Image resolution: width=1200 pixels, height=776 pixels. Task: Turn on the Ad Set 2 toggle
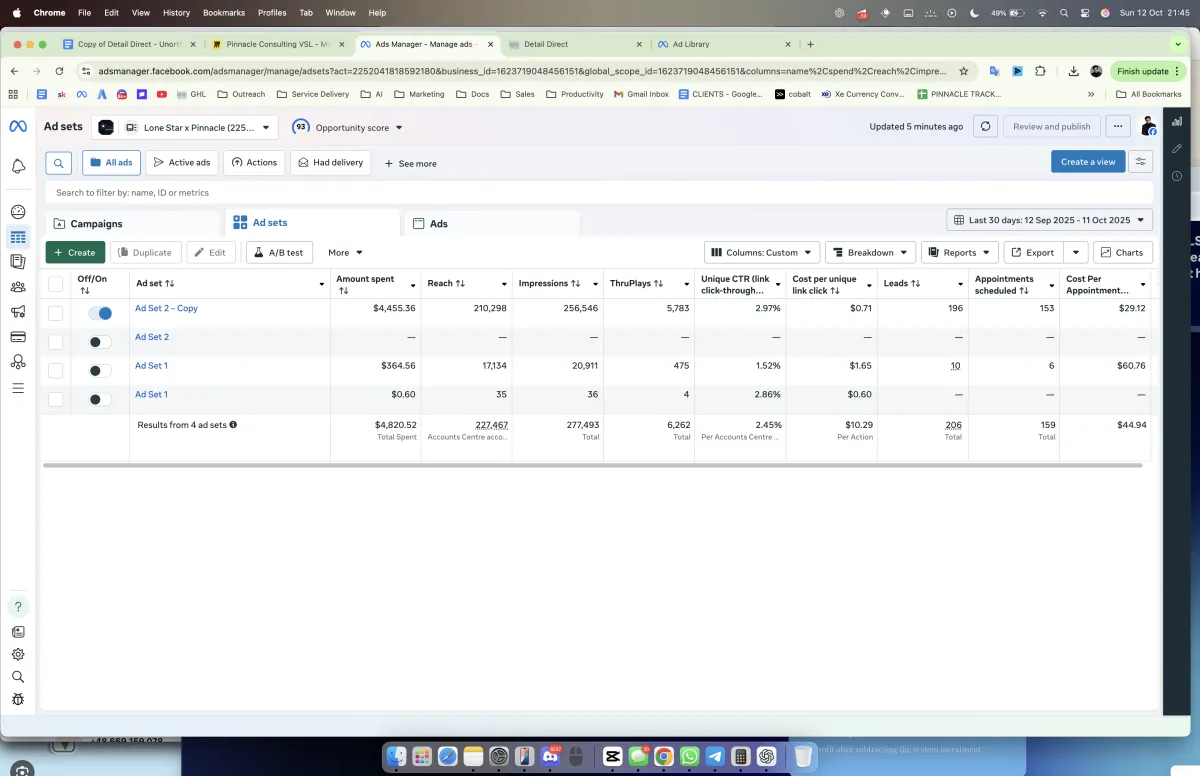click(99, 342)
